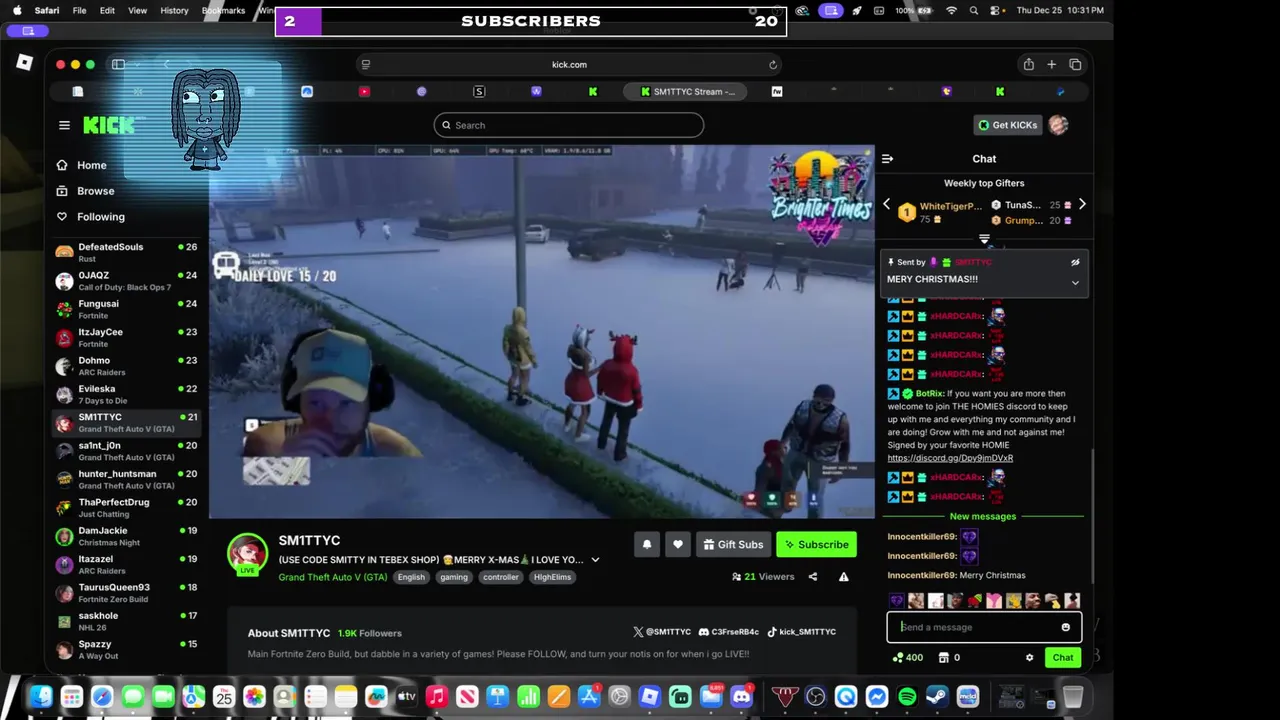Click the SM1TTYC streamer avatar
The height and width of the screenshot is (720, 1280).
point(247,553)
